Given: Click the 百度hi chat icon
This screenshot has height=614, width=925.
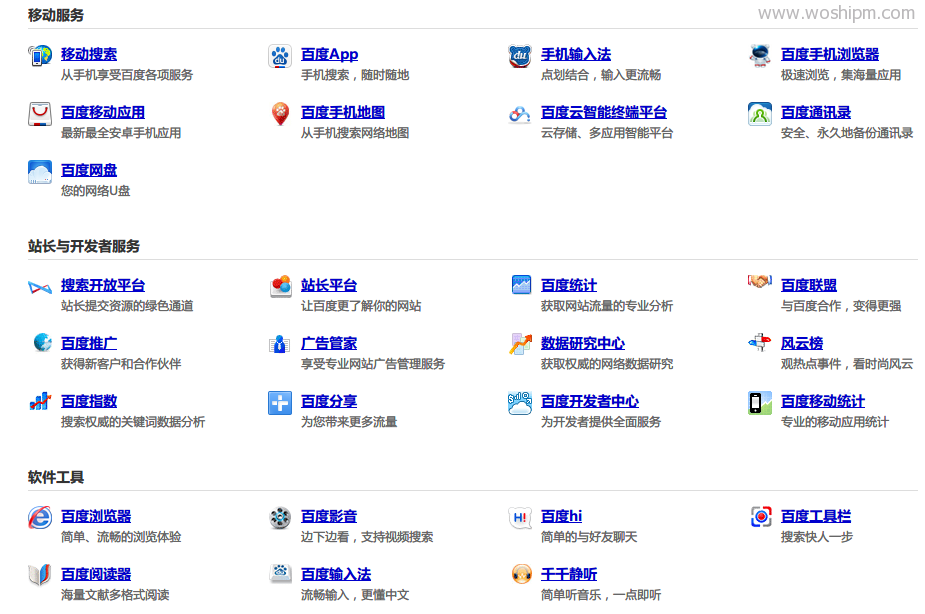Looking at the screenshot, I should [520, 518].
